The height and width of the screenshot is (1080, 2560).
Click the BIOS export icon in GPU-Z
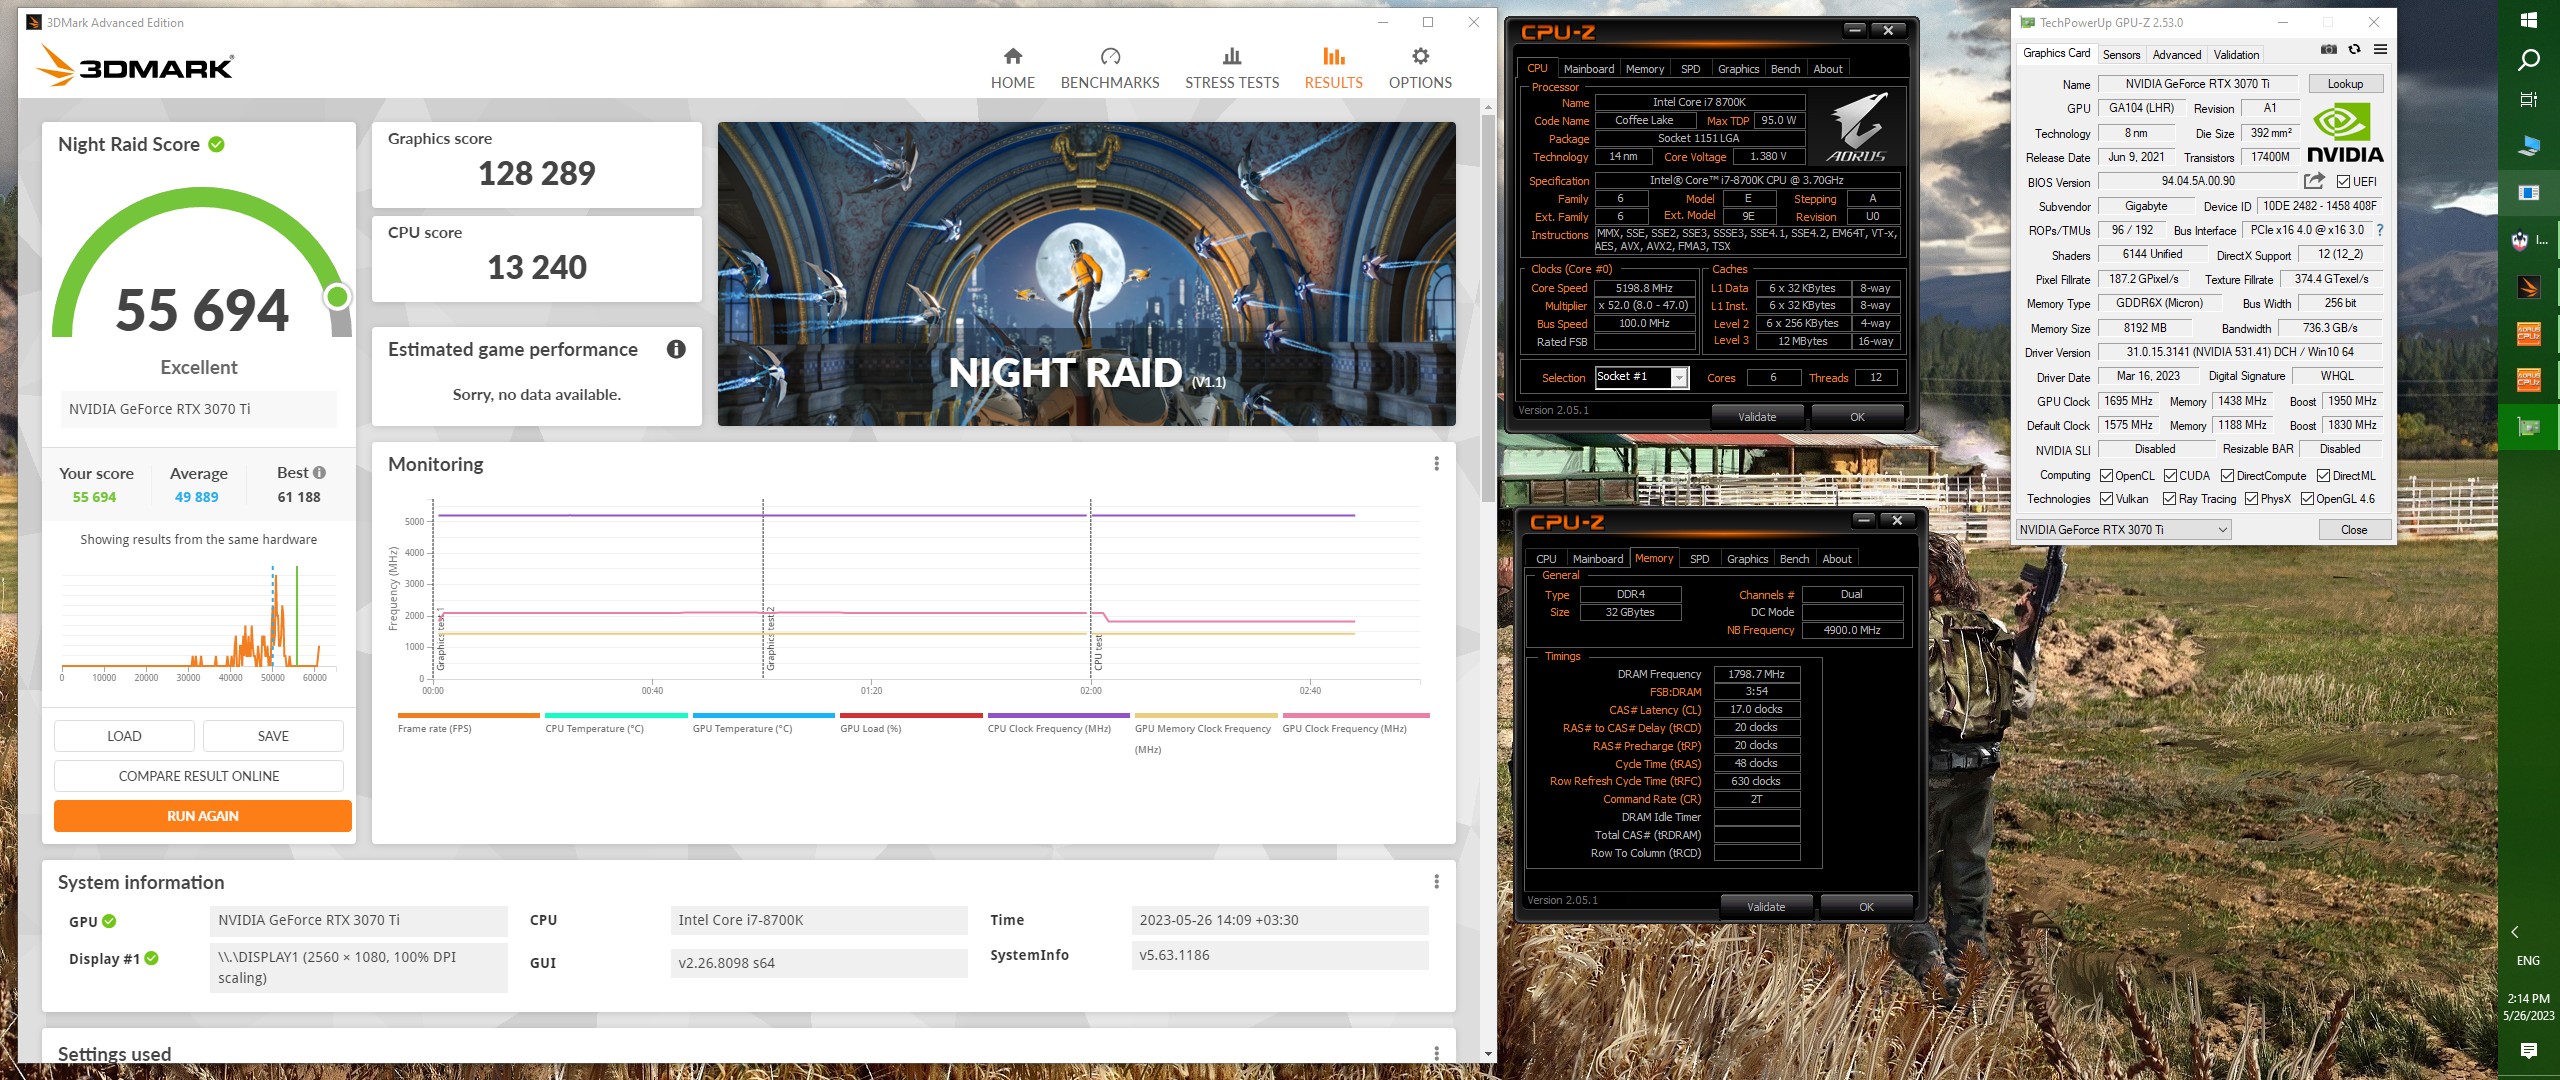[2314, 181]
